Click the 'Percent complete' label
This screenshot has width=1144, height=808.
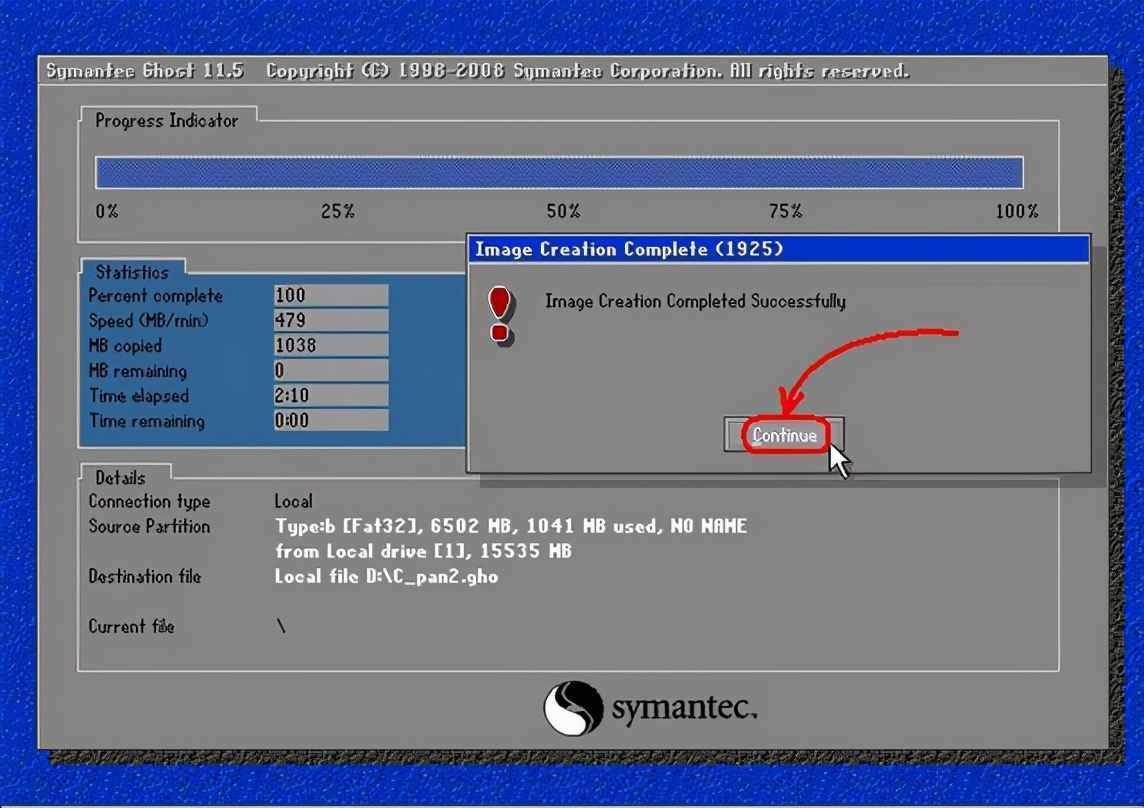click(x=155, y=296)
